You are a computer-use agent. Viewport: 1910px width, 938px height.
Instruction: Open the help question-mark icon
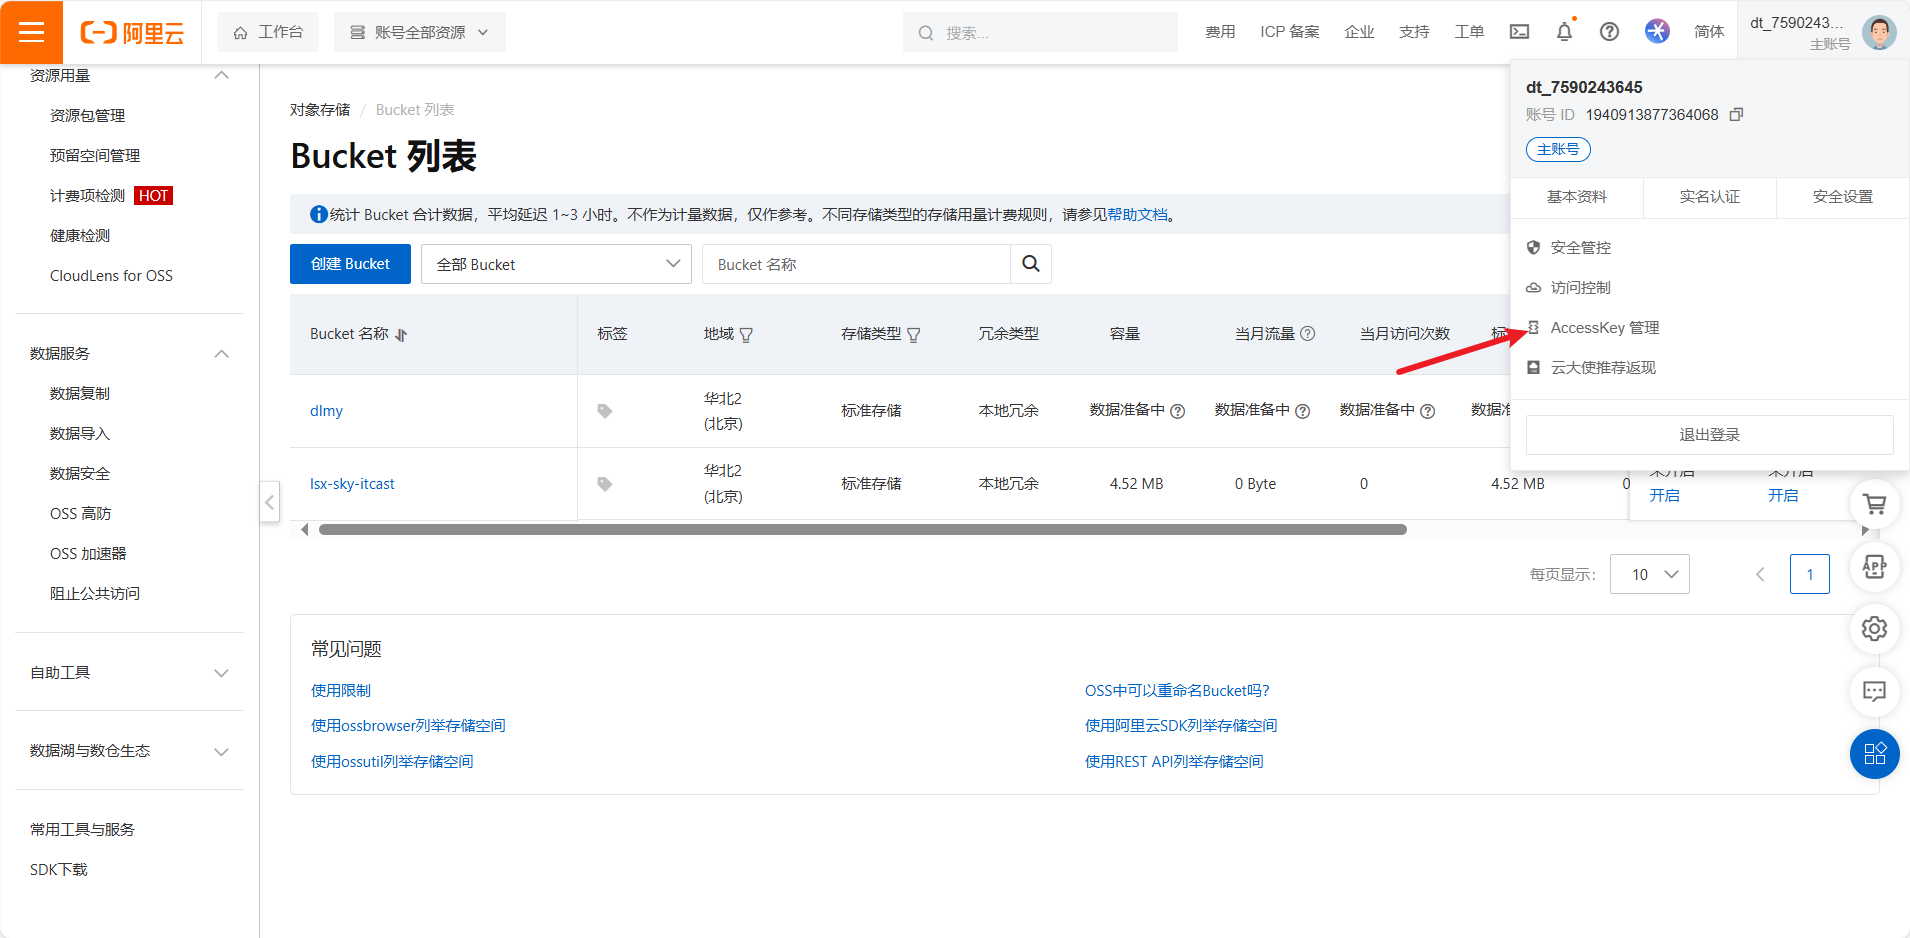pos(1608,31)
